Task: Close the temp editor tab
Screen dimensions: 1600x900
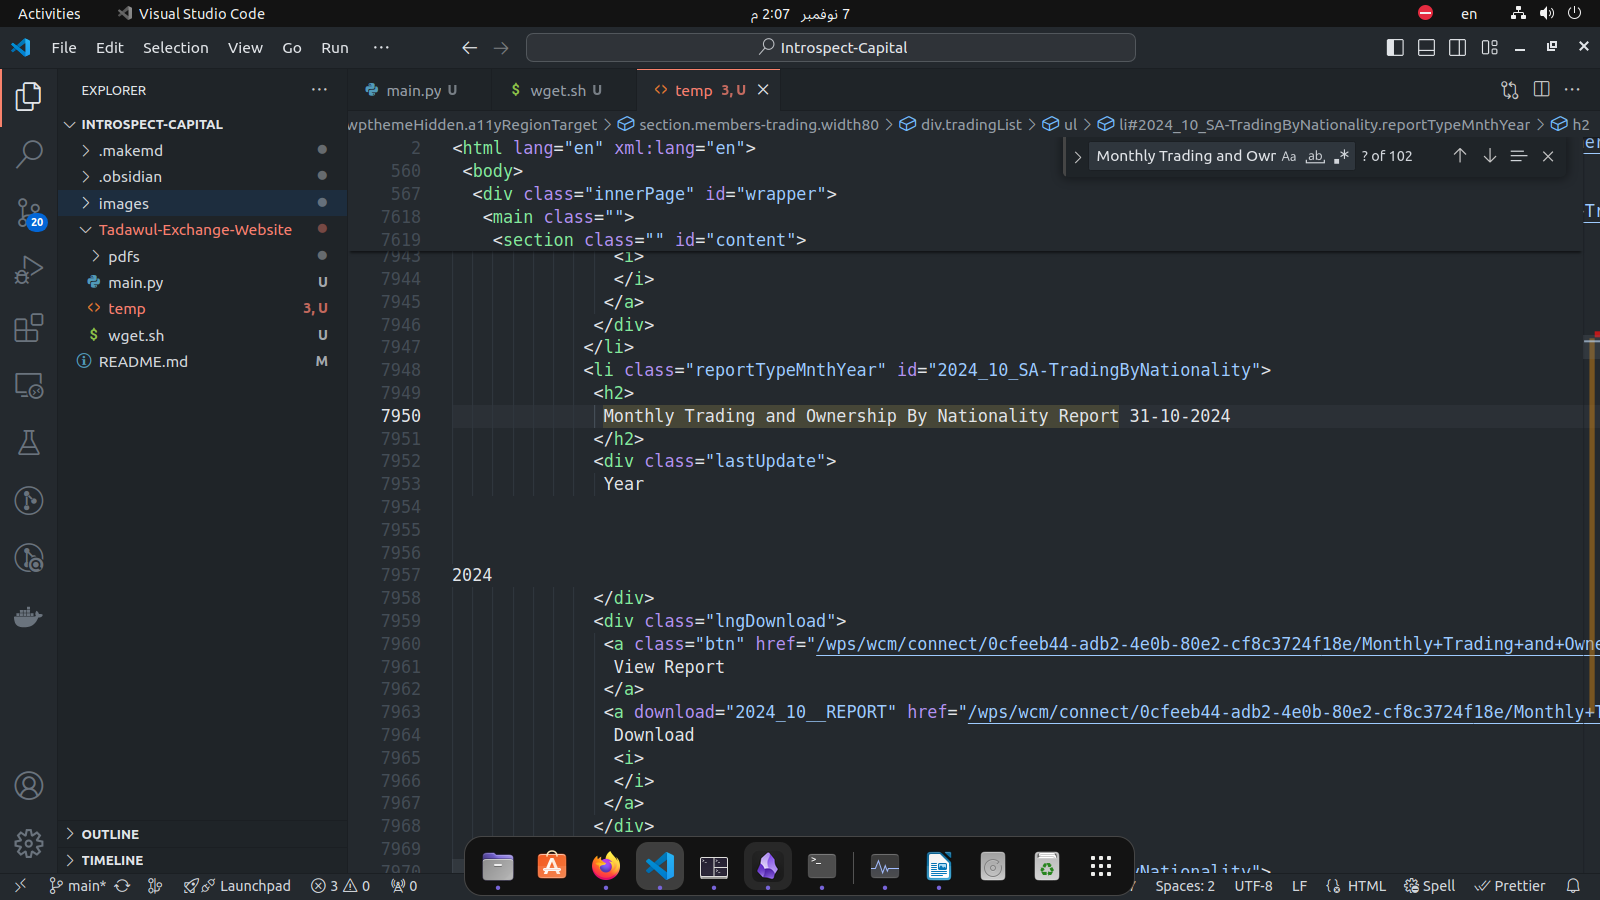Action: 763,90
